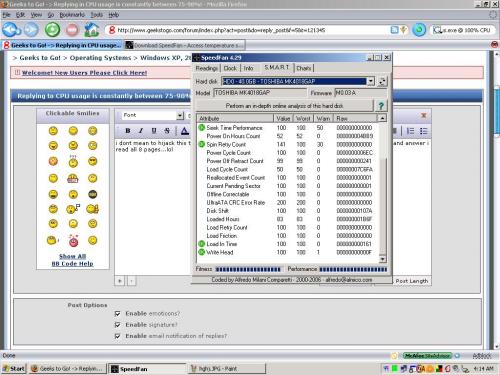Open the Firefox Bookmarks menu
This screenshot has height=375, width=500.
[x=72, y=15]
